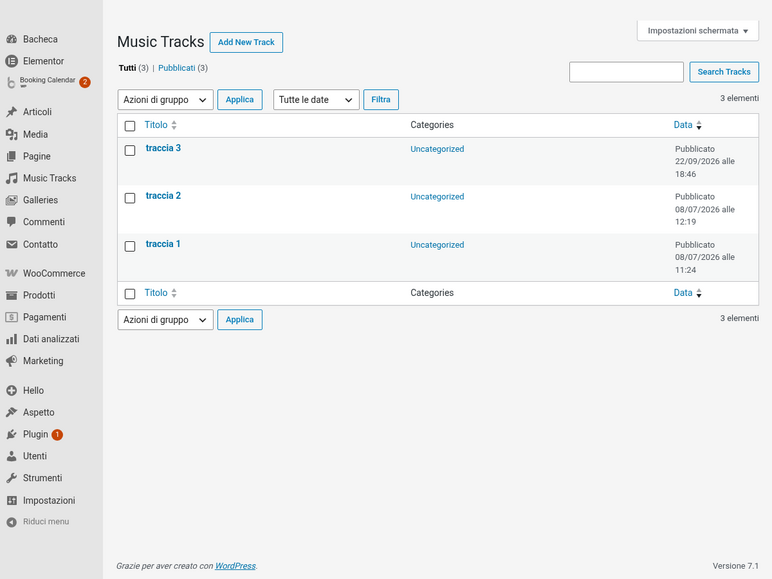Click the Riduci menu collapse arrow icon

tap(11, 522)
